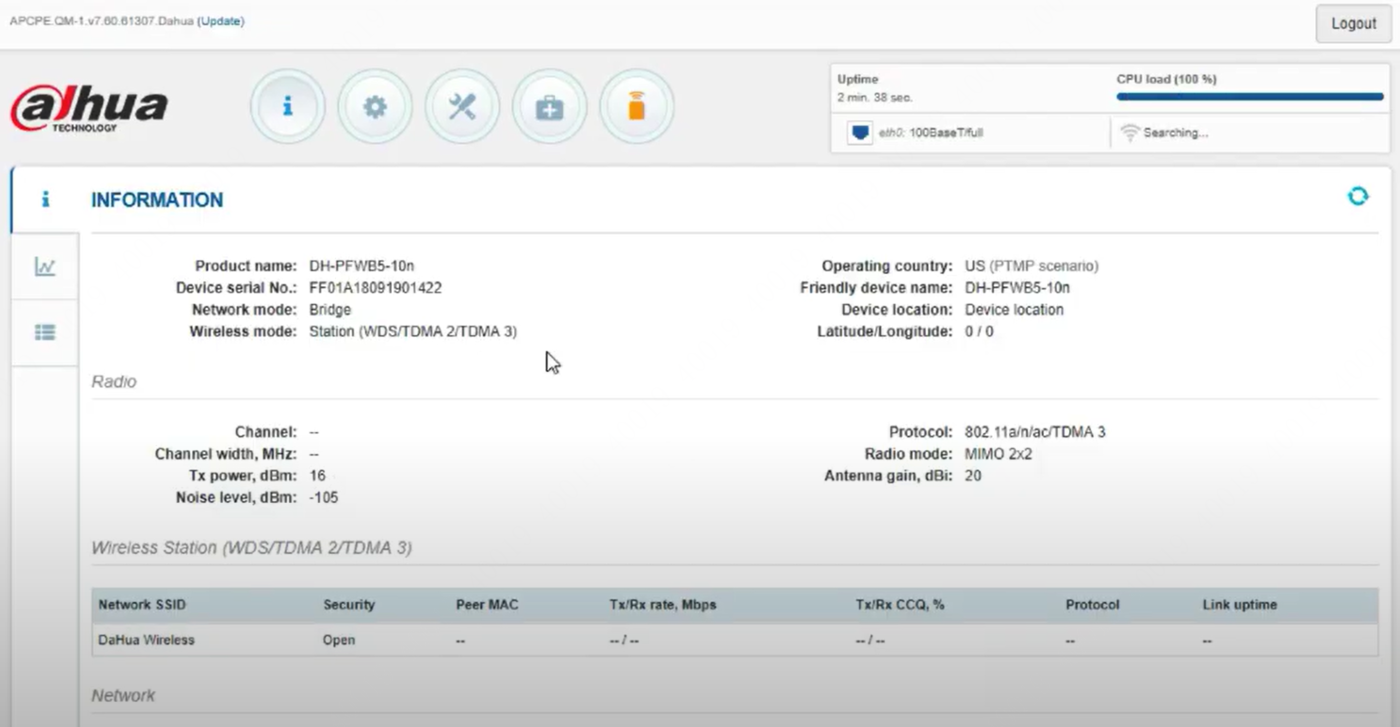This screenshot has width=1400, height=727.
Task: Open the Information round icon in top navigation
Action: click(287, 106)
